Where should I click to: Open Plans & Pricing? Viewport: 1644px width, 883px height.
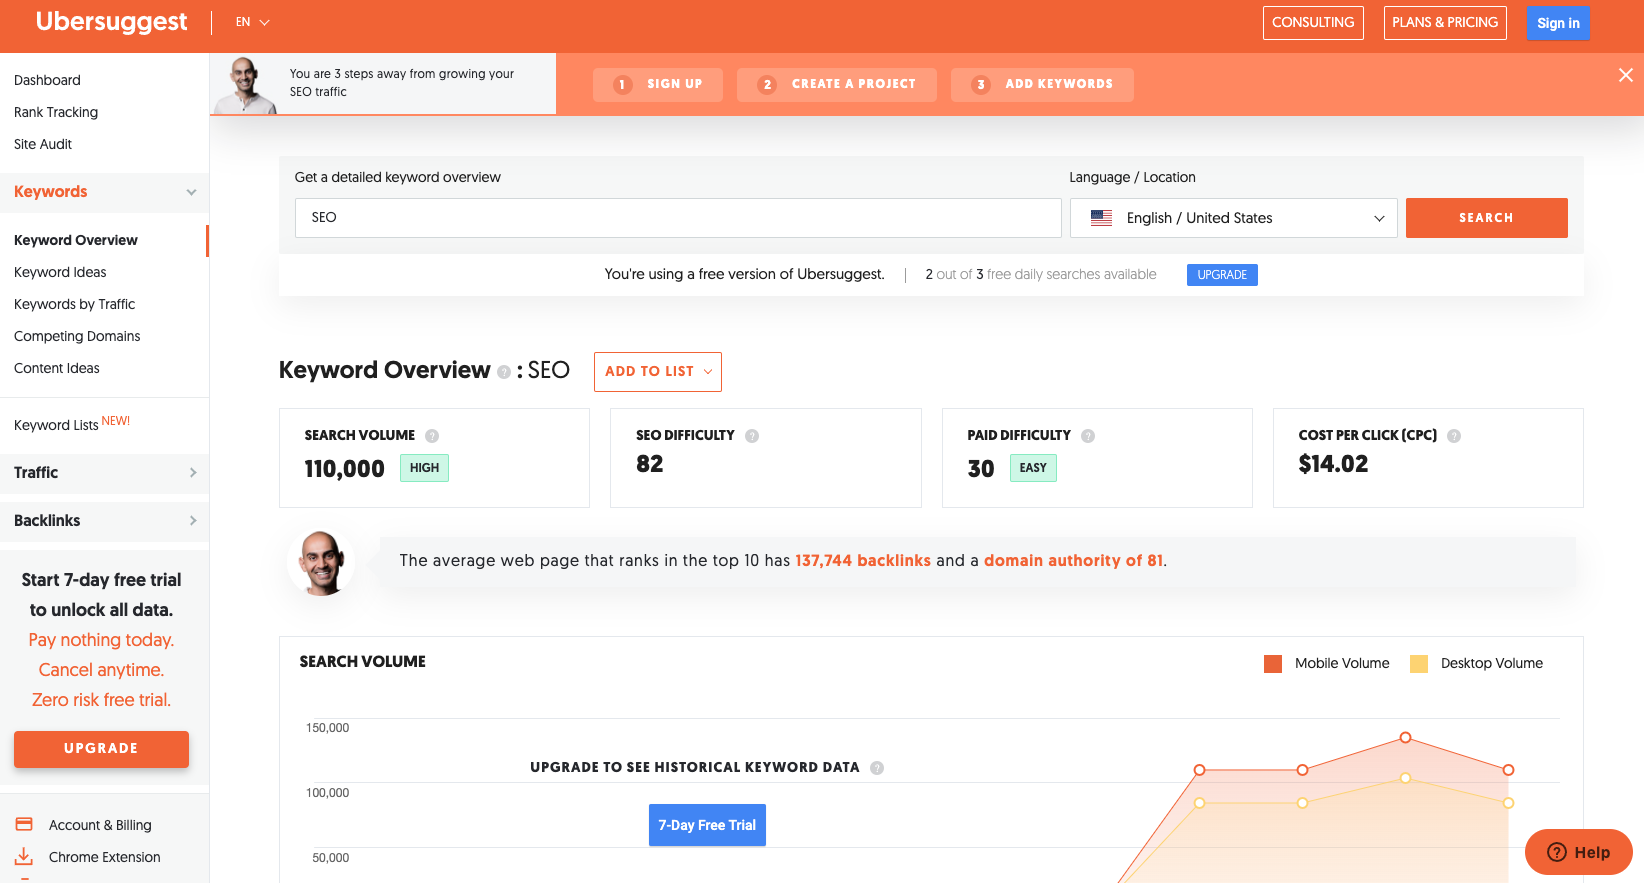[1445, 23]
